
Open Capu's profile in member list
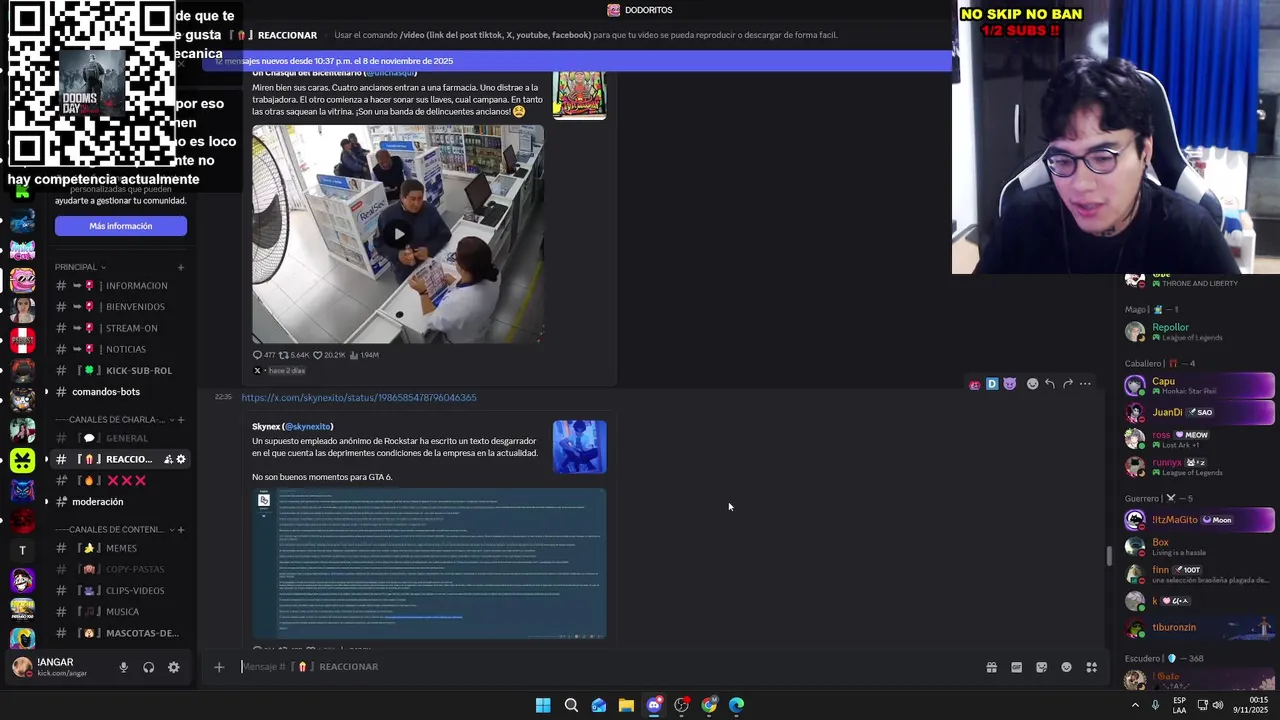pos(1198,385)
